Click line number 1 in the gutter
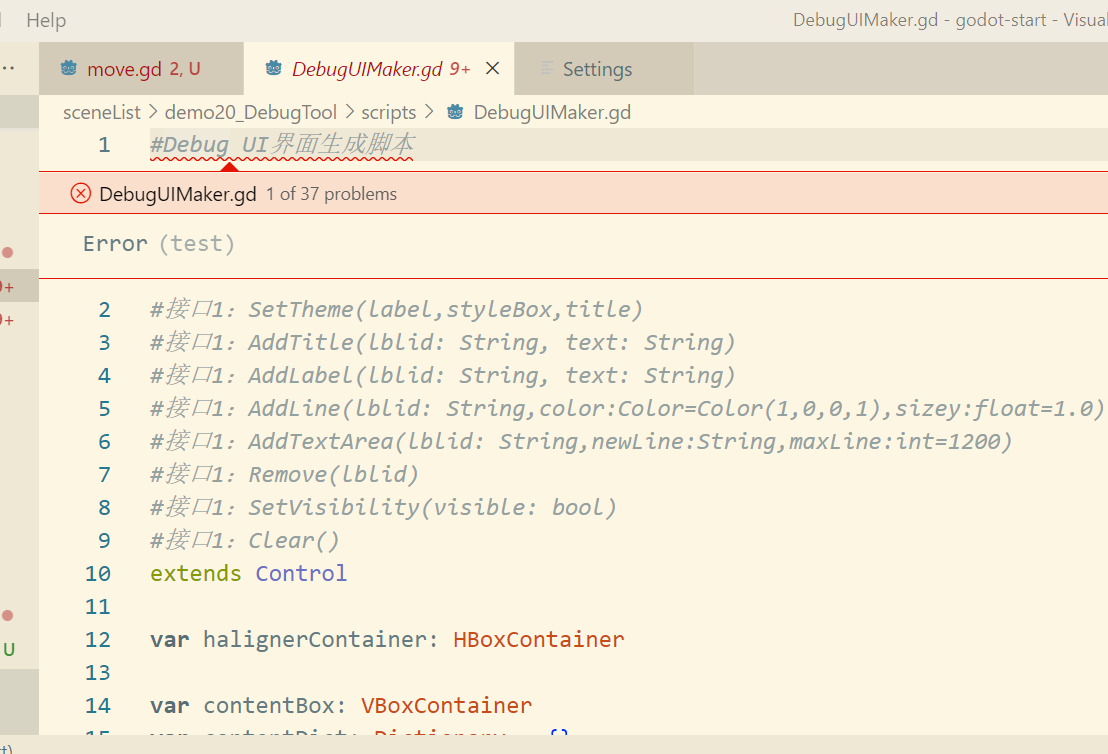This screenshot has width=1108, height=754. click(104, 145)
